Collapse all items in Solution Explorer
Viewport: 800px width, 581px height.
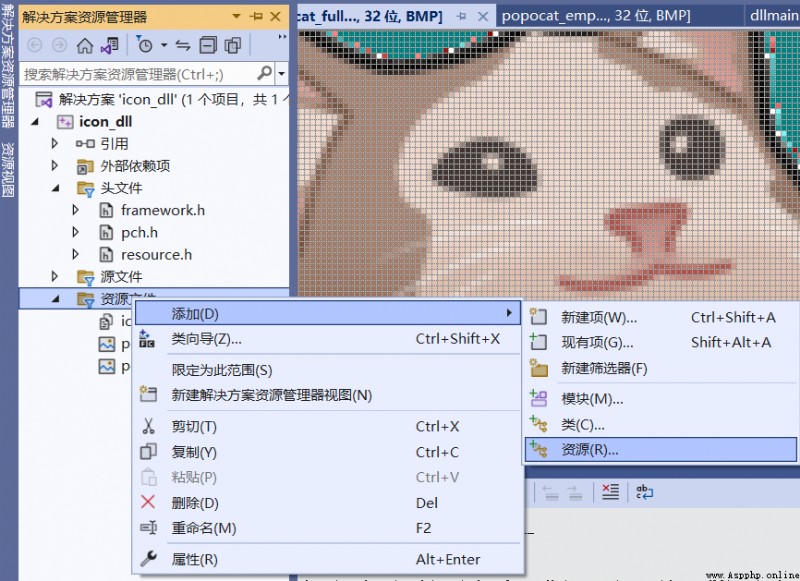[x=208, y=46]
